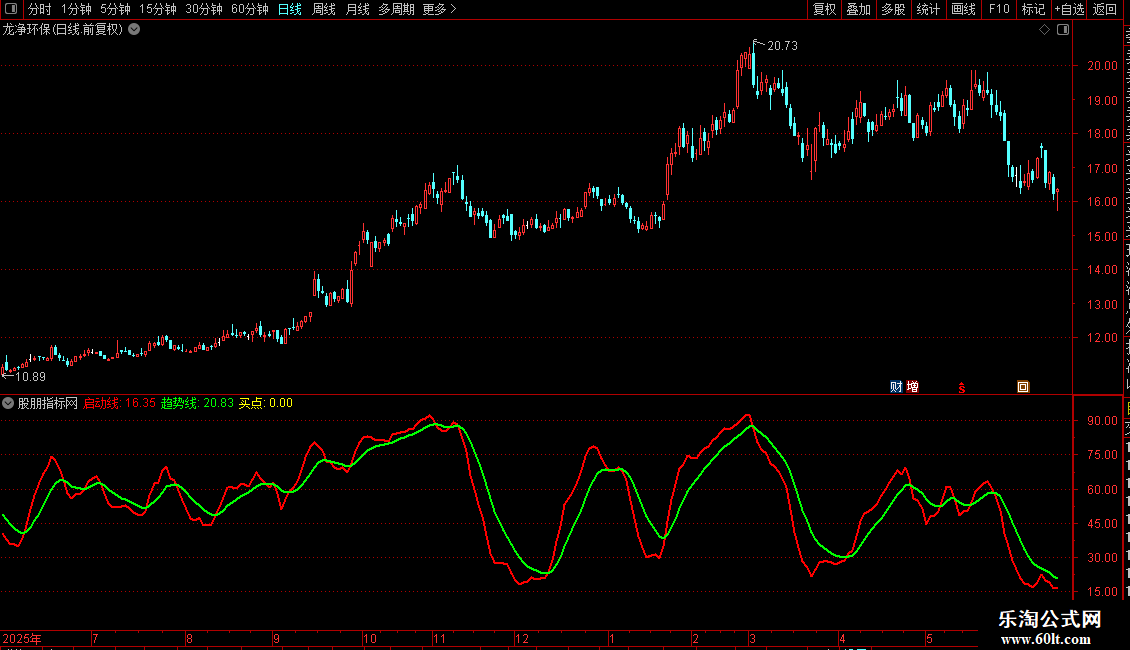Click the diamond marker icon above the chart
The image size is (1130, 650).
pyautogui.click(x=1044, y=30)
